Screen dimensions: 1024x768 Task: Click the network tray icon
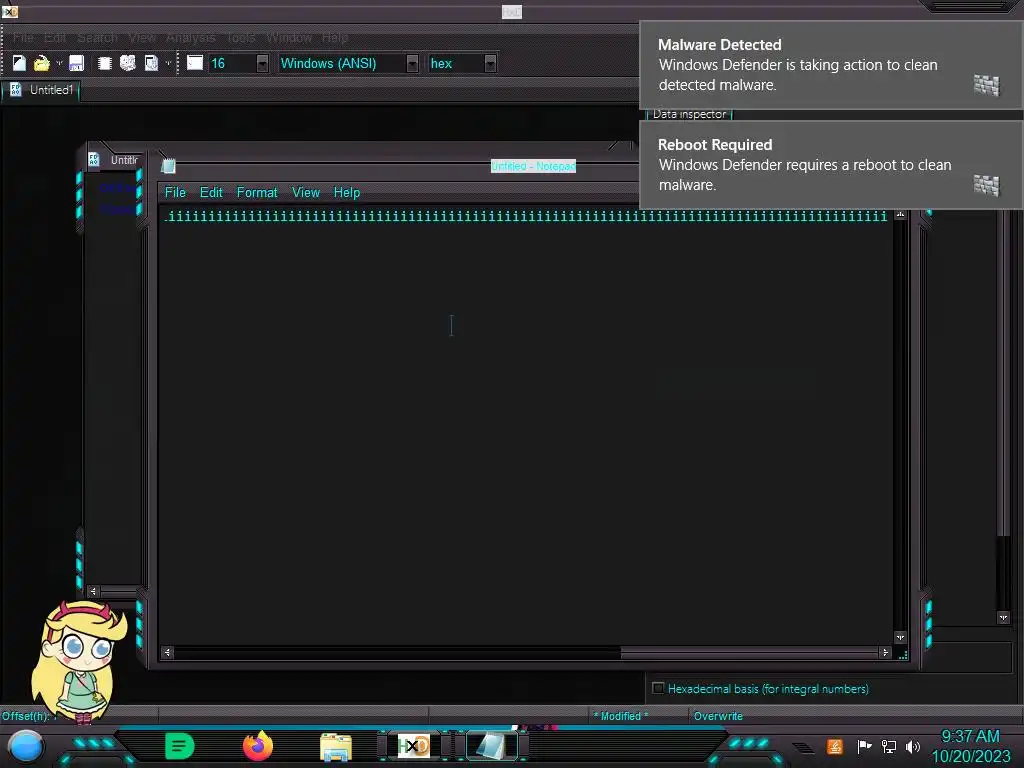pyautogui.click(x=889, y=746)
